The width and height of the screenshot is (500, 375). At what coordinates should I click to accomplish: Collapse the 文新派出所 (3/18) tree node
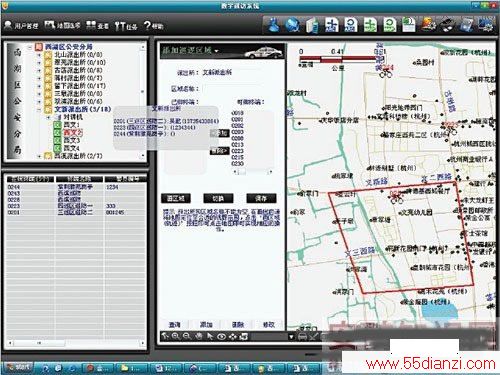[39, 110]
